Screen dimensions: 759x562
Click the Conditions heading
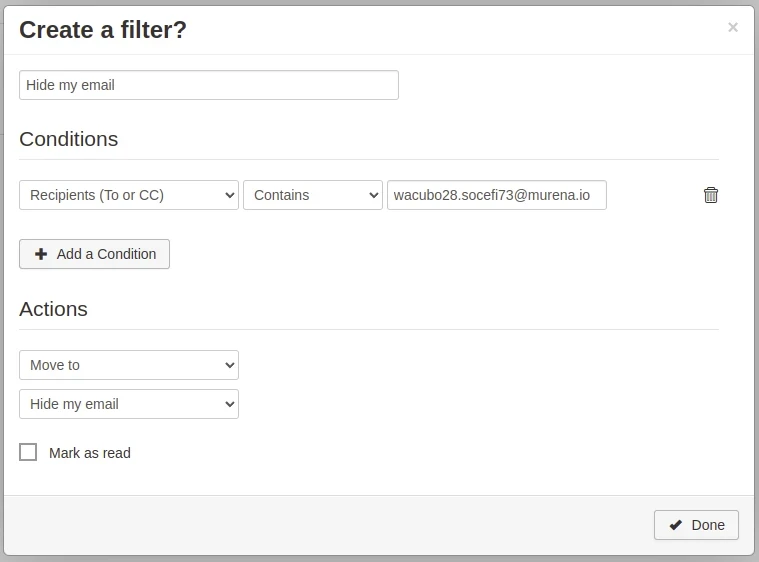tap(69, 139)
